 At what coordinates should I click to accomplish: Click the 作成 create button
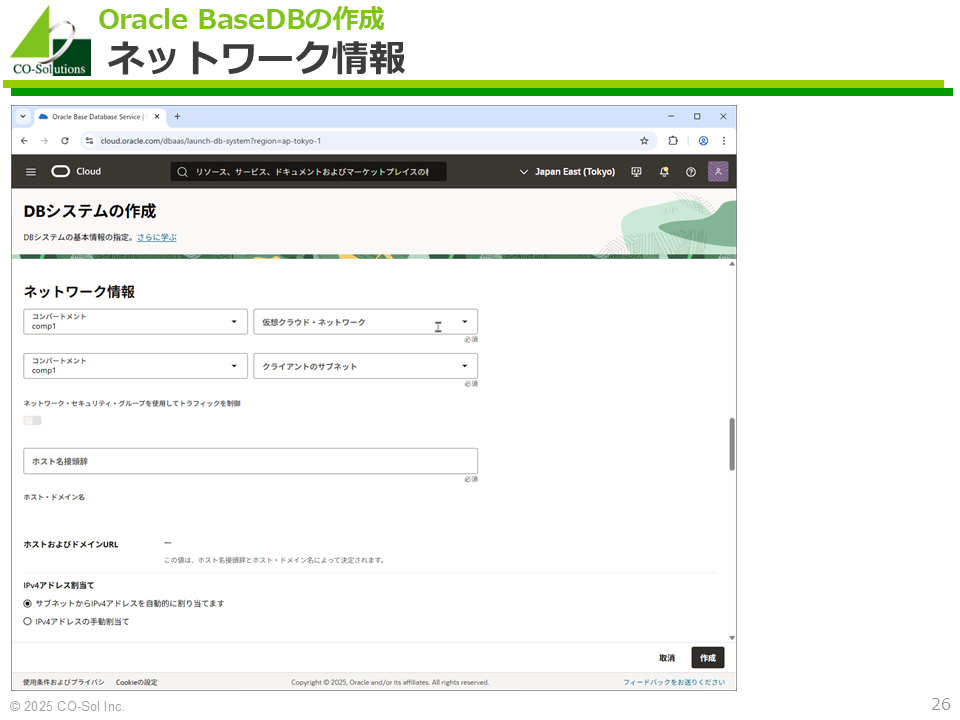pyautogui.click(x=708, y=658)
